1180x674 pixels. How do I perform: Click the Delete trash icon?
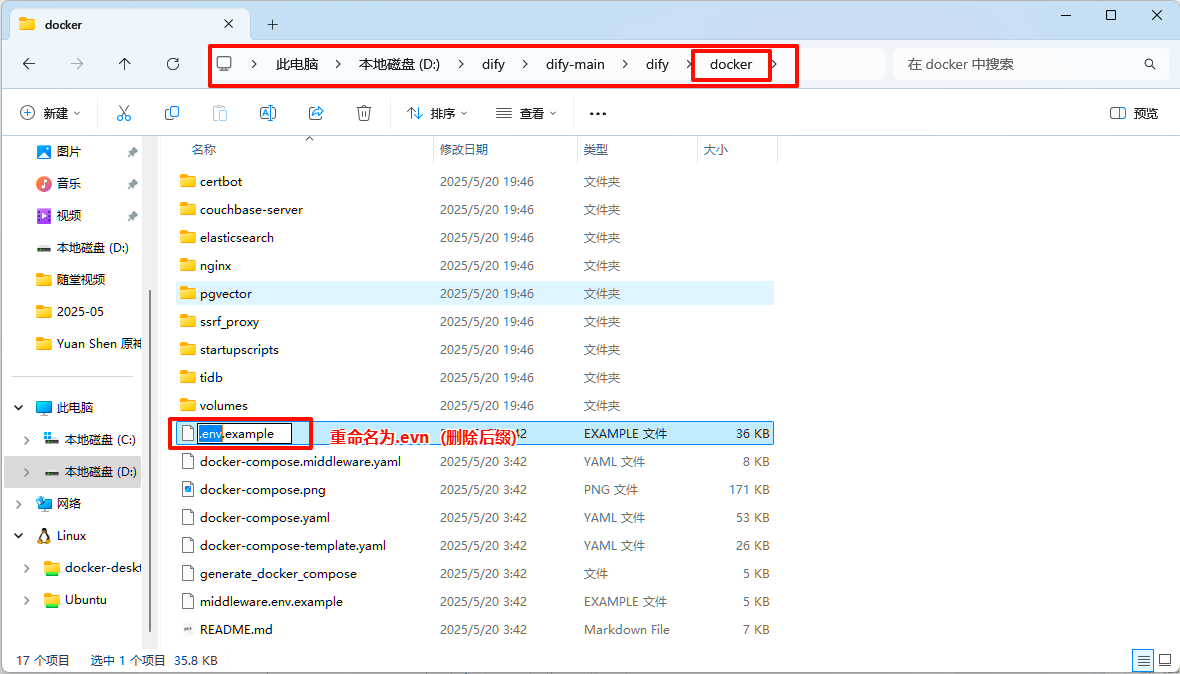(x=363, y=113)
